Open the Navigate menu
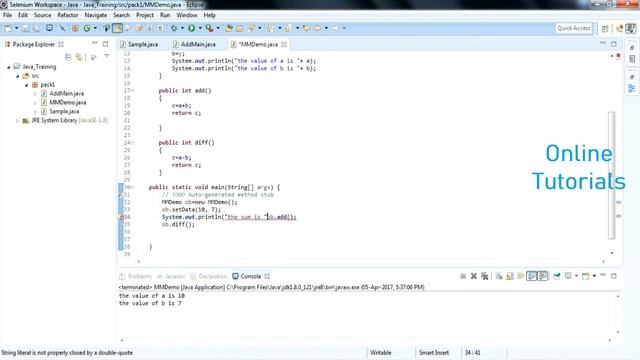The width and height of the screenshot is (640, 360). click(x=96, y=15)
